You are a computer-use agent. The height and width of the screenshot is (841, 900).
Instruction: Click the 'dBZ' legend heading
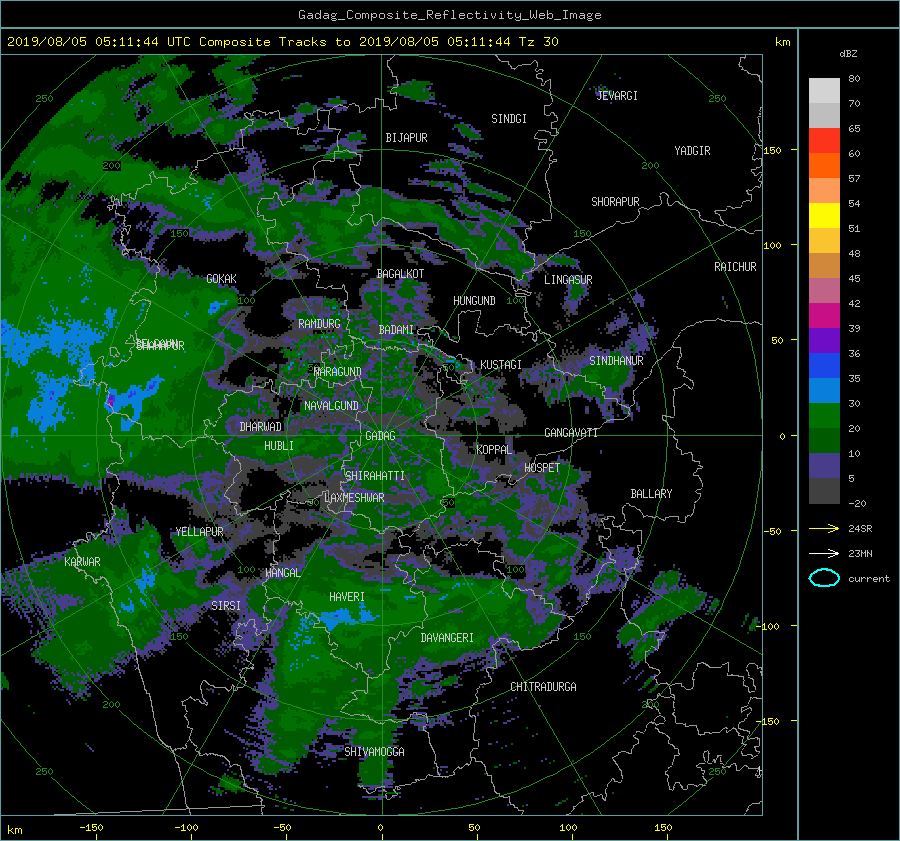coord(848,53)
